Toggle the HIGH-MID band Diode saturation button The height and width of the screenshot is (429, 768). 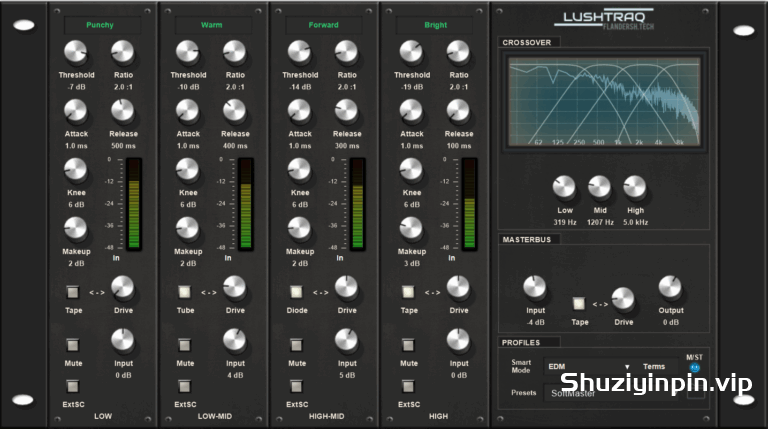click(x=296, y=292)
